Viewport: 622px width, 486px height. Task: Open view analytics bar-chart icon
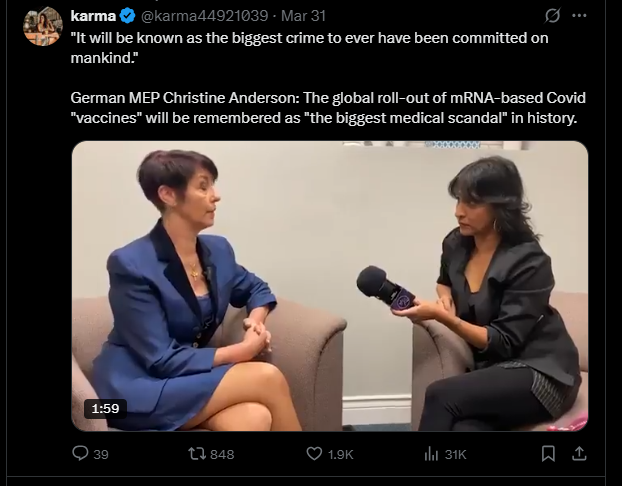431,453
